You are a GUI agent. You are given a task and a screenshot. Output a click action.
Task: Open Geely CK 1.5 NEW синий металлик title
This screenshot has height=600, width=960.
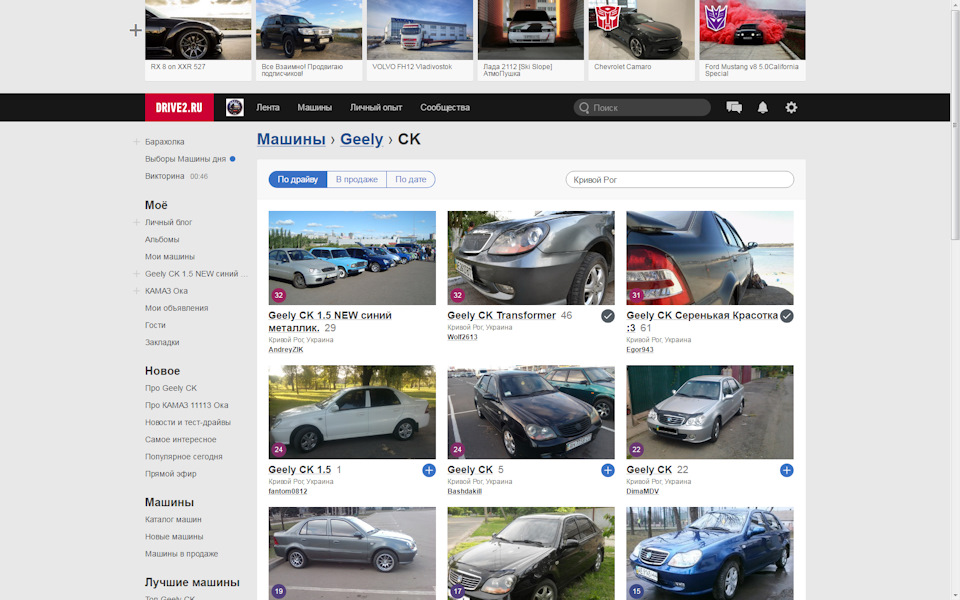coord(329,321)
